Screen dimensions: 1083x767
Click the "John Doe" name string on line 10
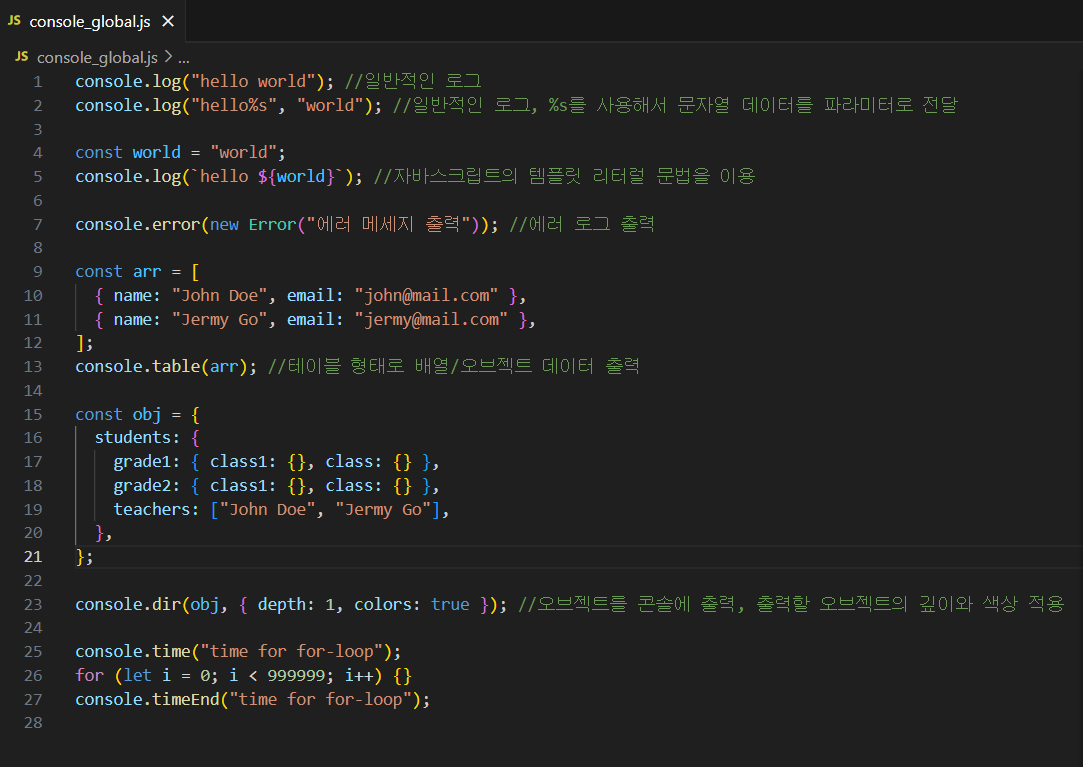click(220, 296)
